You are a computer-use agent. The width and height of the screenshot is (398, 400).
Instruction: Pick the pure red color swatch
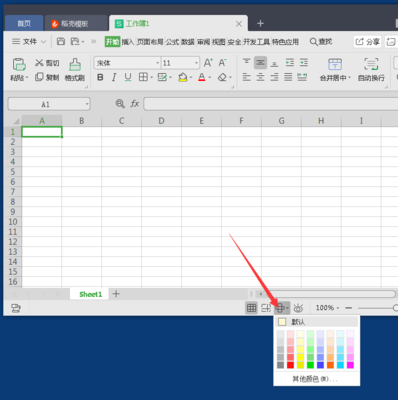pos(290,365)
